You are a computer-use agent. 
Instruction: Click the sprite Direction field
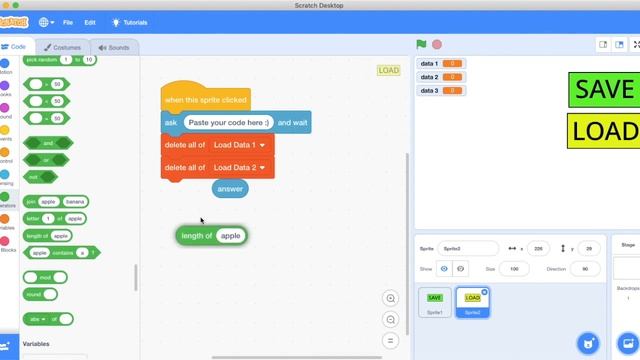pos(584,269)
